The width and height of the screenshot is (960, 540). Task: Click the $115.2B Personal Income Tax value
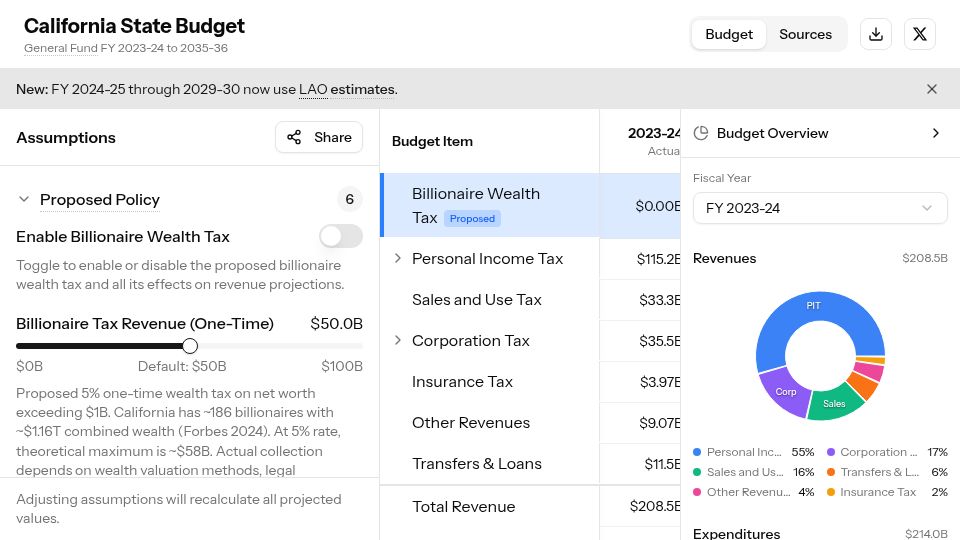click(658, 259)
